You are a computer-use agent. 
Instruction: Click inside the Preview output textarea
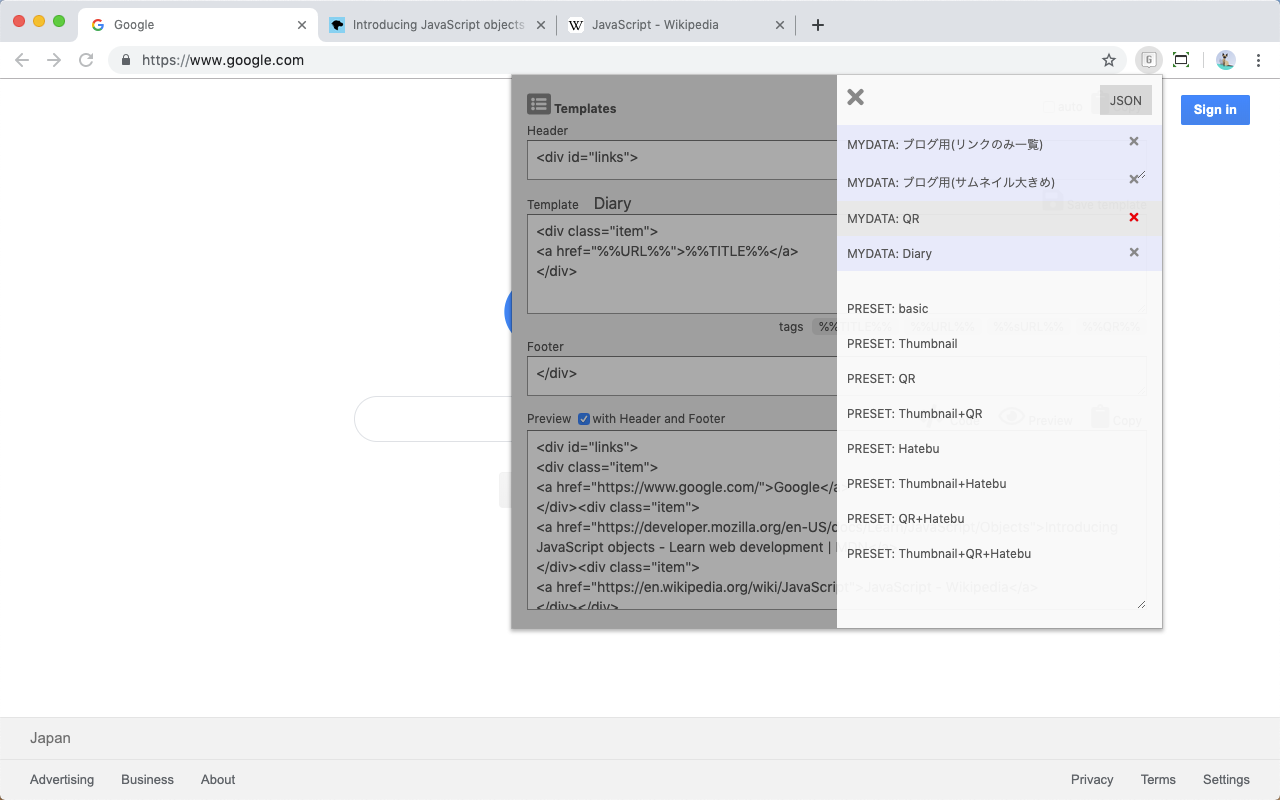coord(682,520)
